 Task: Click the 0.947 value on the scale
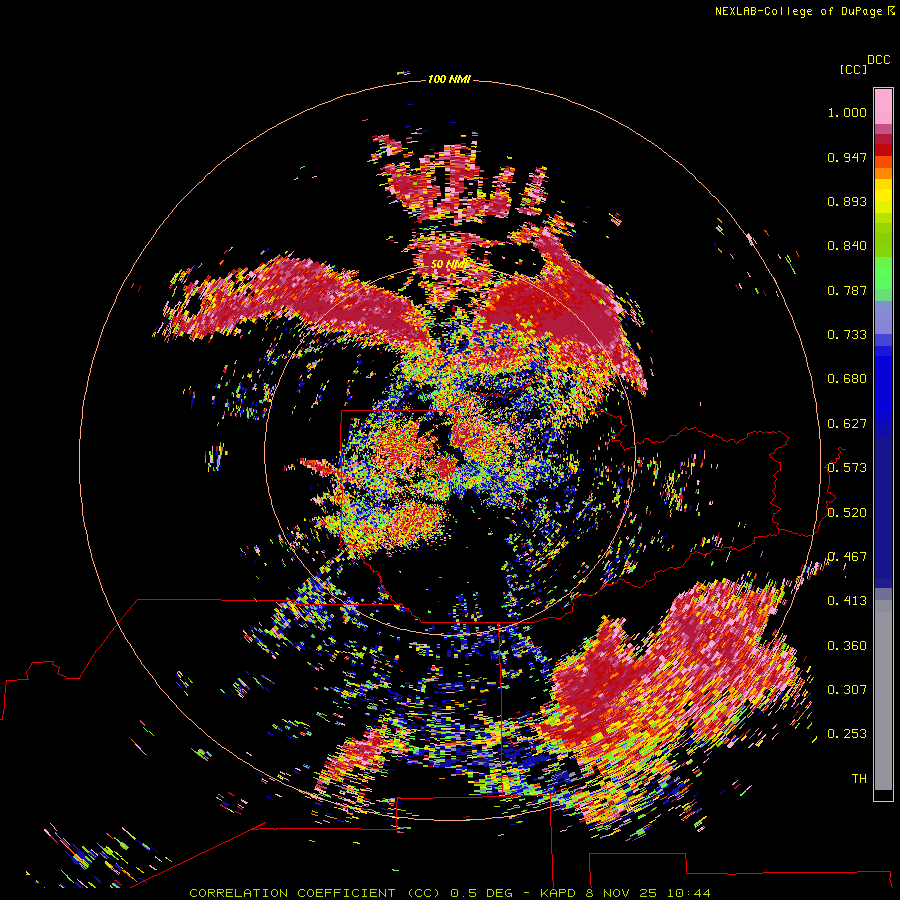(847, 157)
